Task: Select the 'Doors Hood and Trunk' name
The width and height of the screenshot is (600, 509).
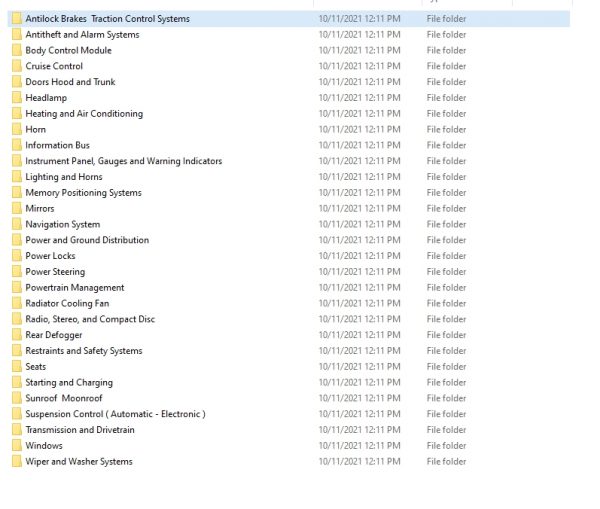Action: click(x=70, y=82)
